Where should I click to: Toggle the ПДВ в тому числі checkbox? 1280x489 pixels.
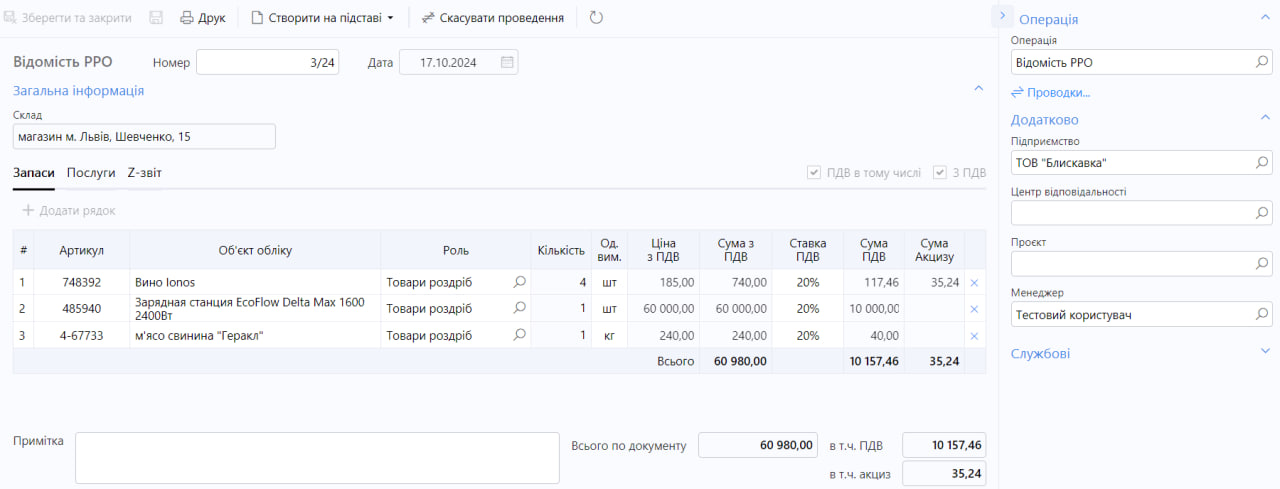[814, 173]
